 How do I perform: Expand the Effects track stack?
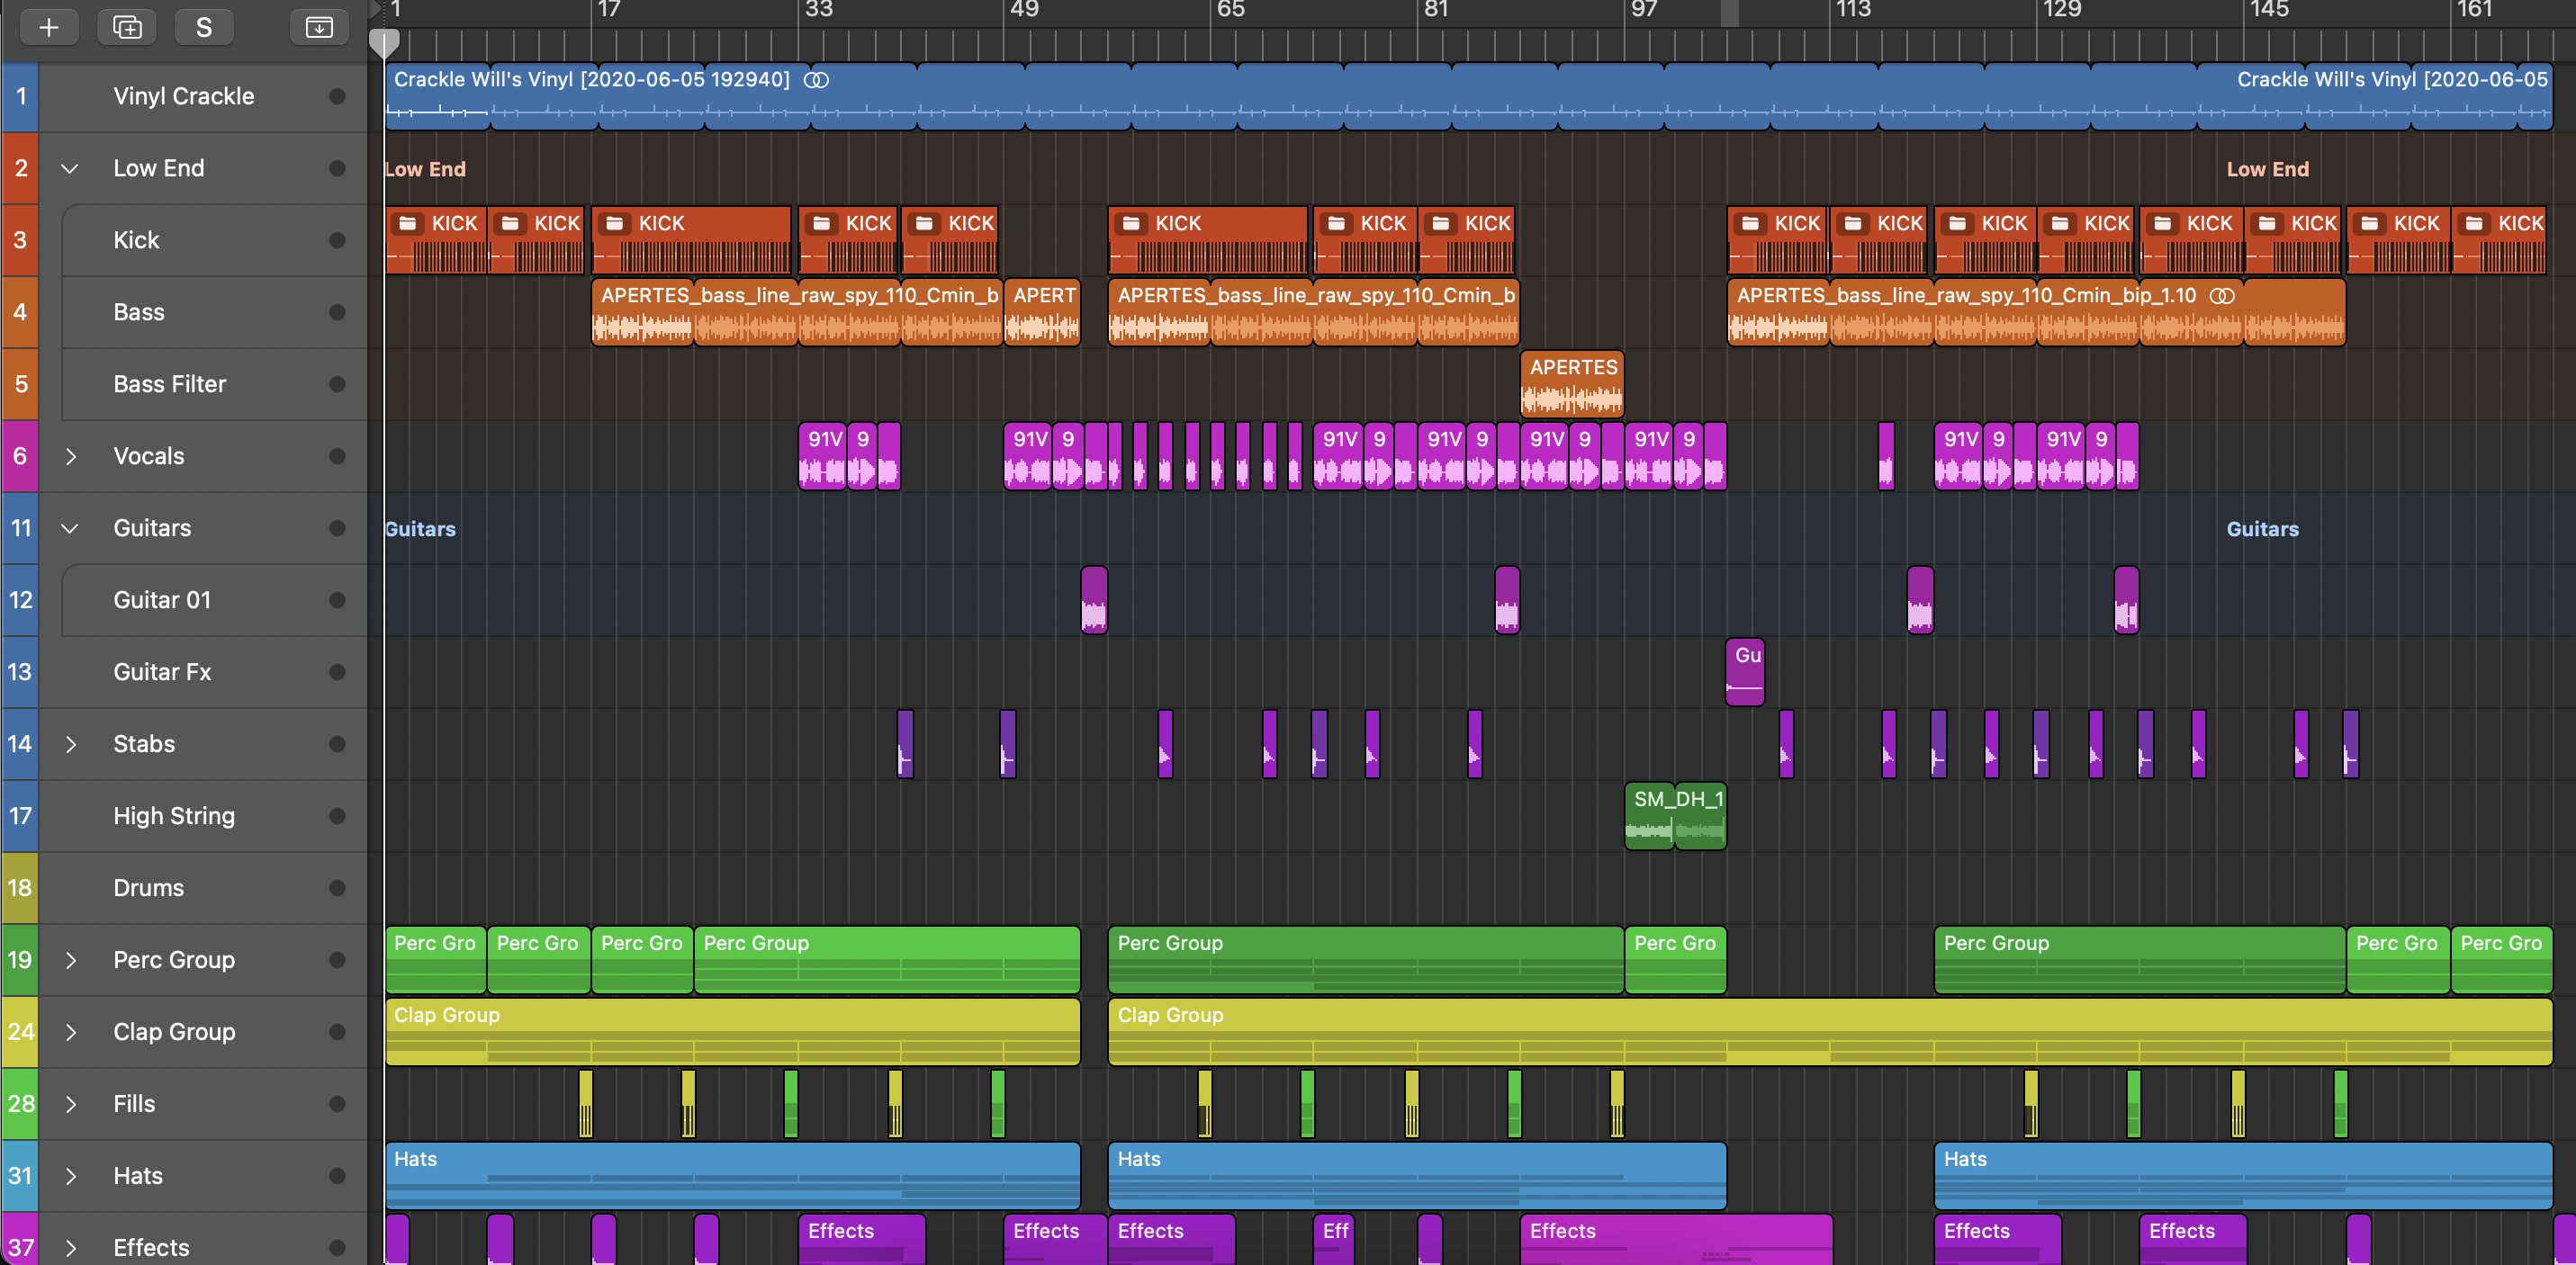tap(70, 1248)
